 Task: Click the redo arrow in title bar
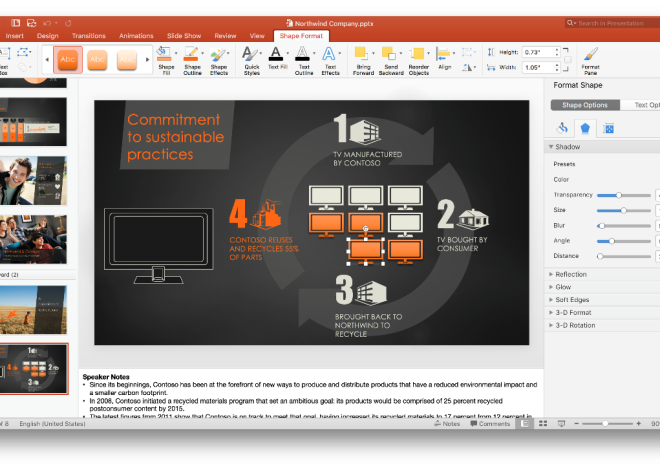68,23
